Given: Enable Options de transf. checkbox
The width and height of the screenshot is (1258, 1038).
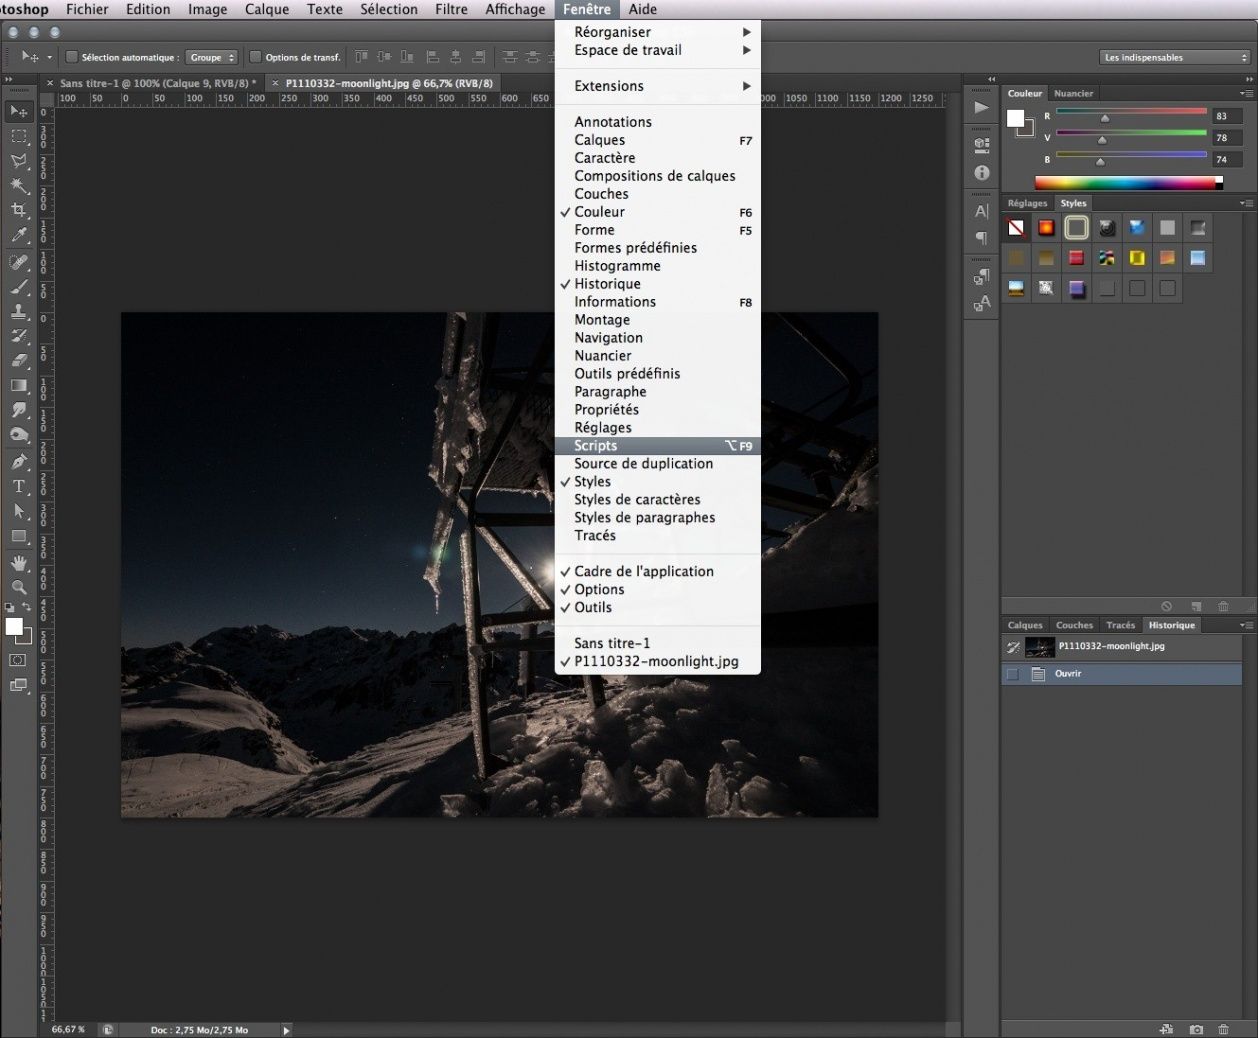Looking at the screenshot, I should coord(255,57).
